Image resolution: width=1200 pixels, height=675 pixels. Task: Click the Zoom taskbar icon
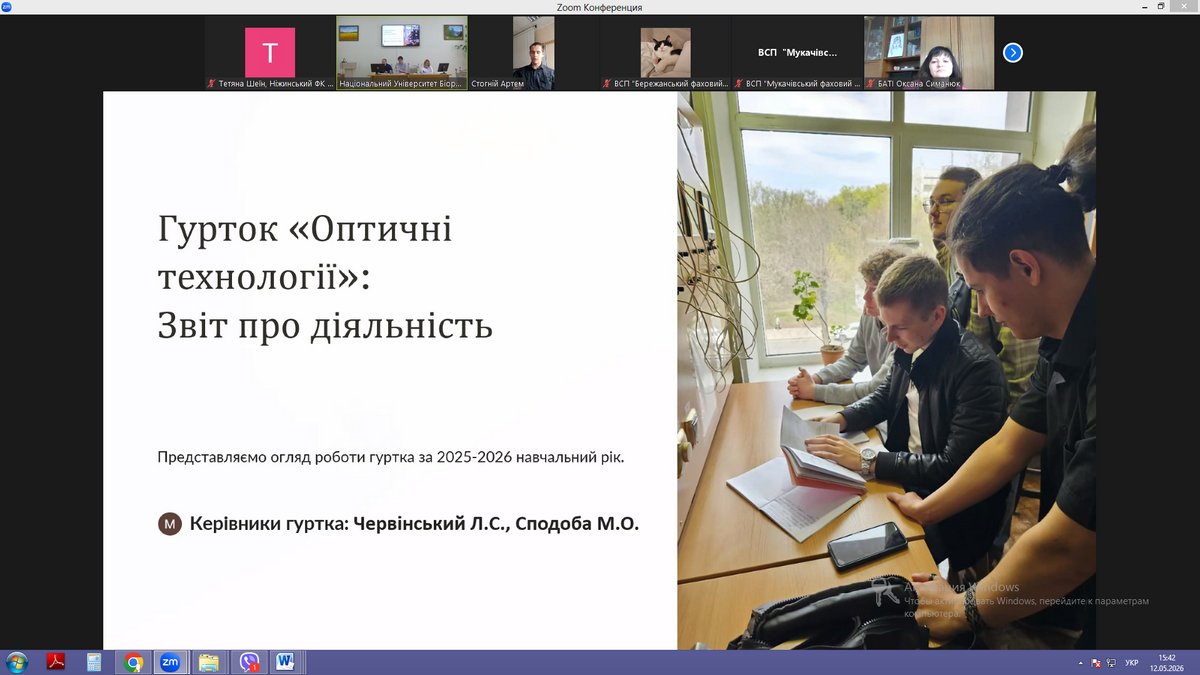click(x=170, y=662)
